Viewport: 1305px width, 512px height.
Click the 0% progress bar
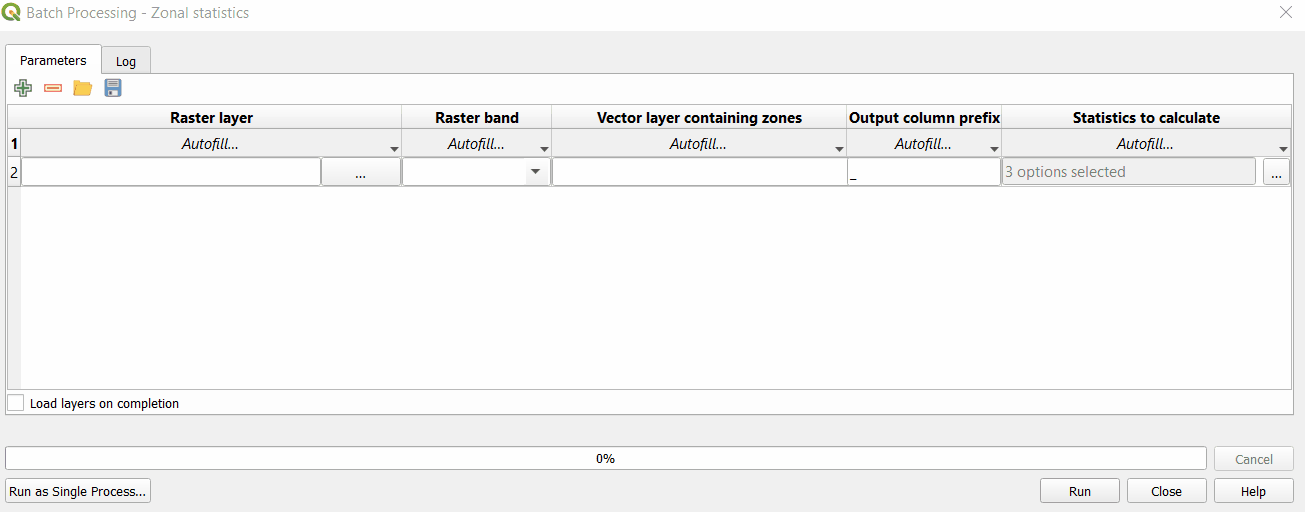(605, 459)
